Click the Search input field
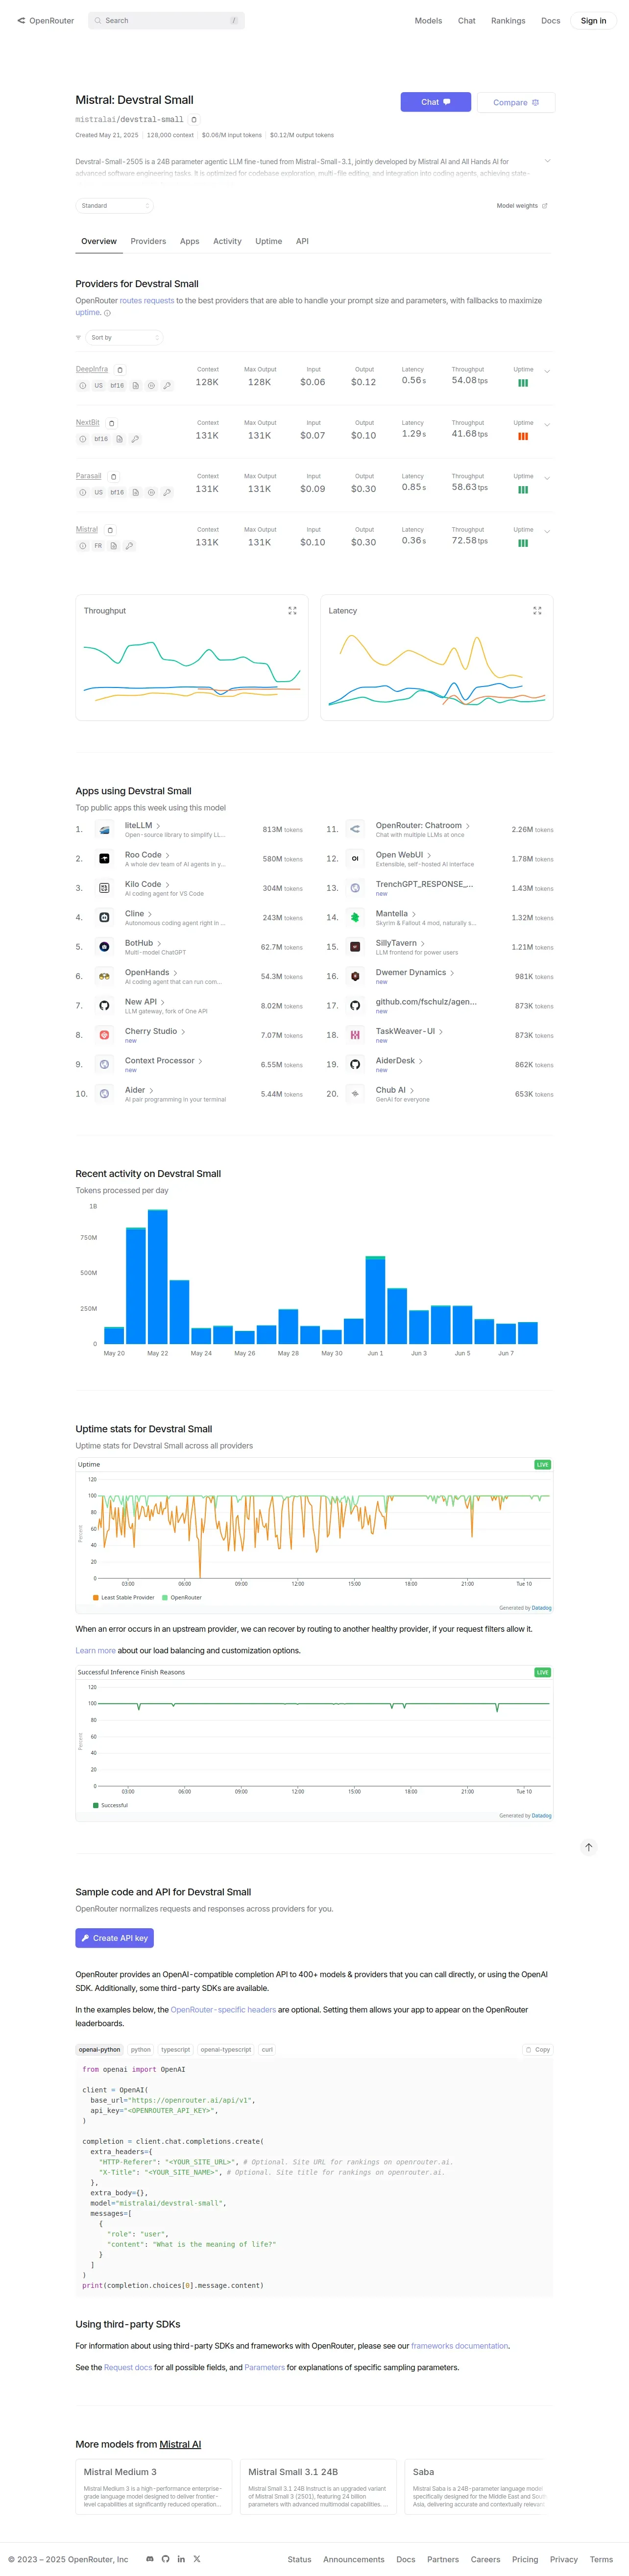The image size is (629, 2576). click(166, 20)
